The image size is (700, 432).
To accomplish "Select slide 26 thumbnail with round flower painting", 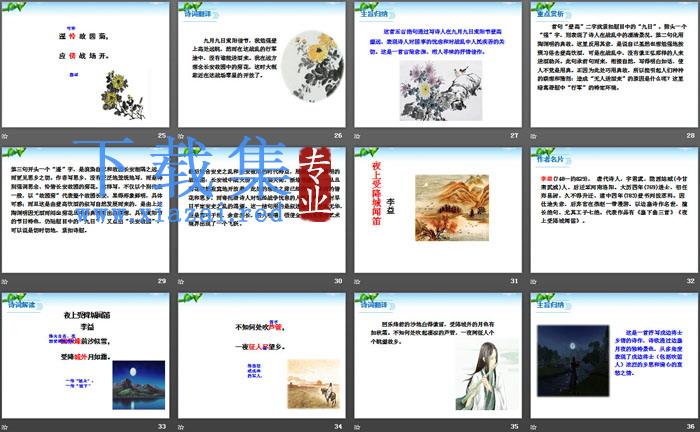I will coord(262,65).
